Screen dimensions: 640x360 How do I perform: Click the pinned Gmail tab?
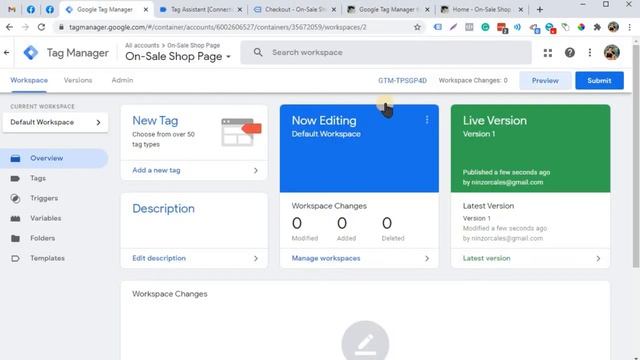11,9
